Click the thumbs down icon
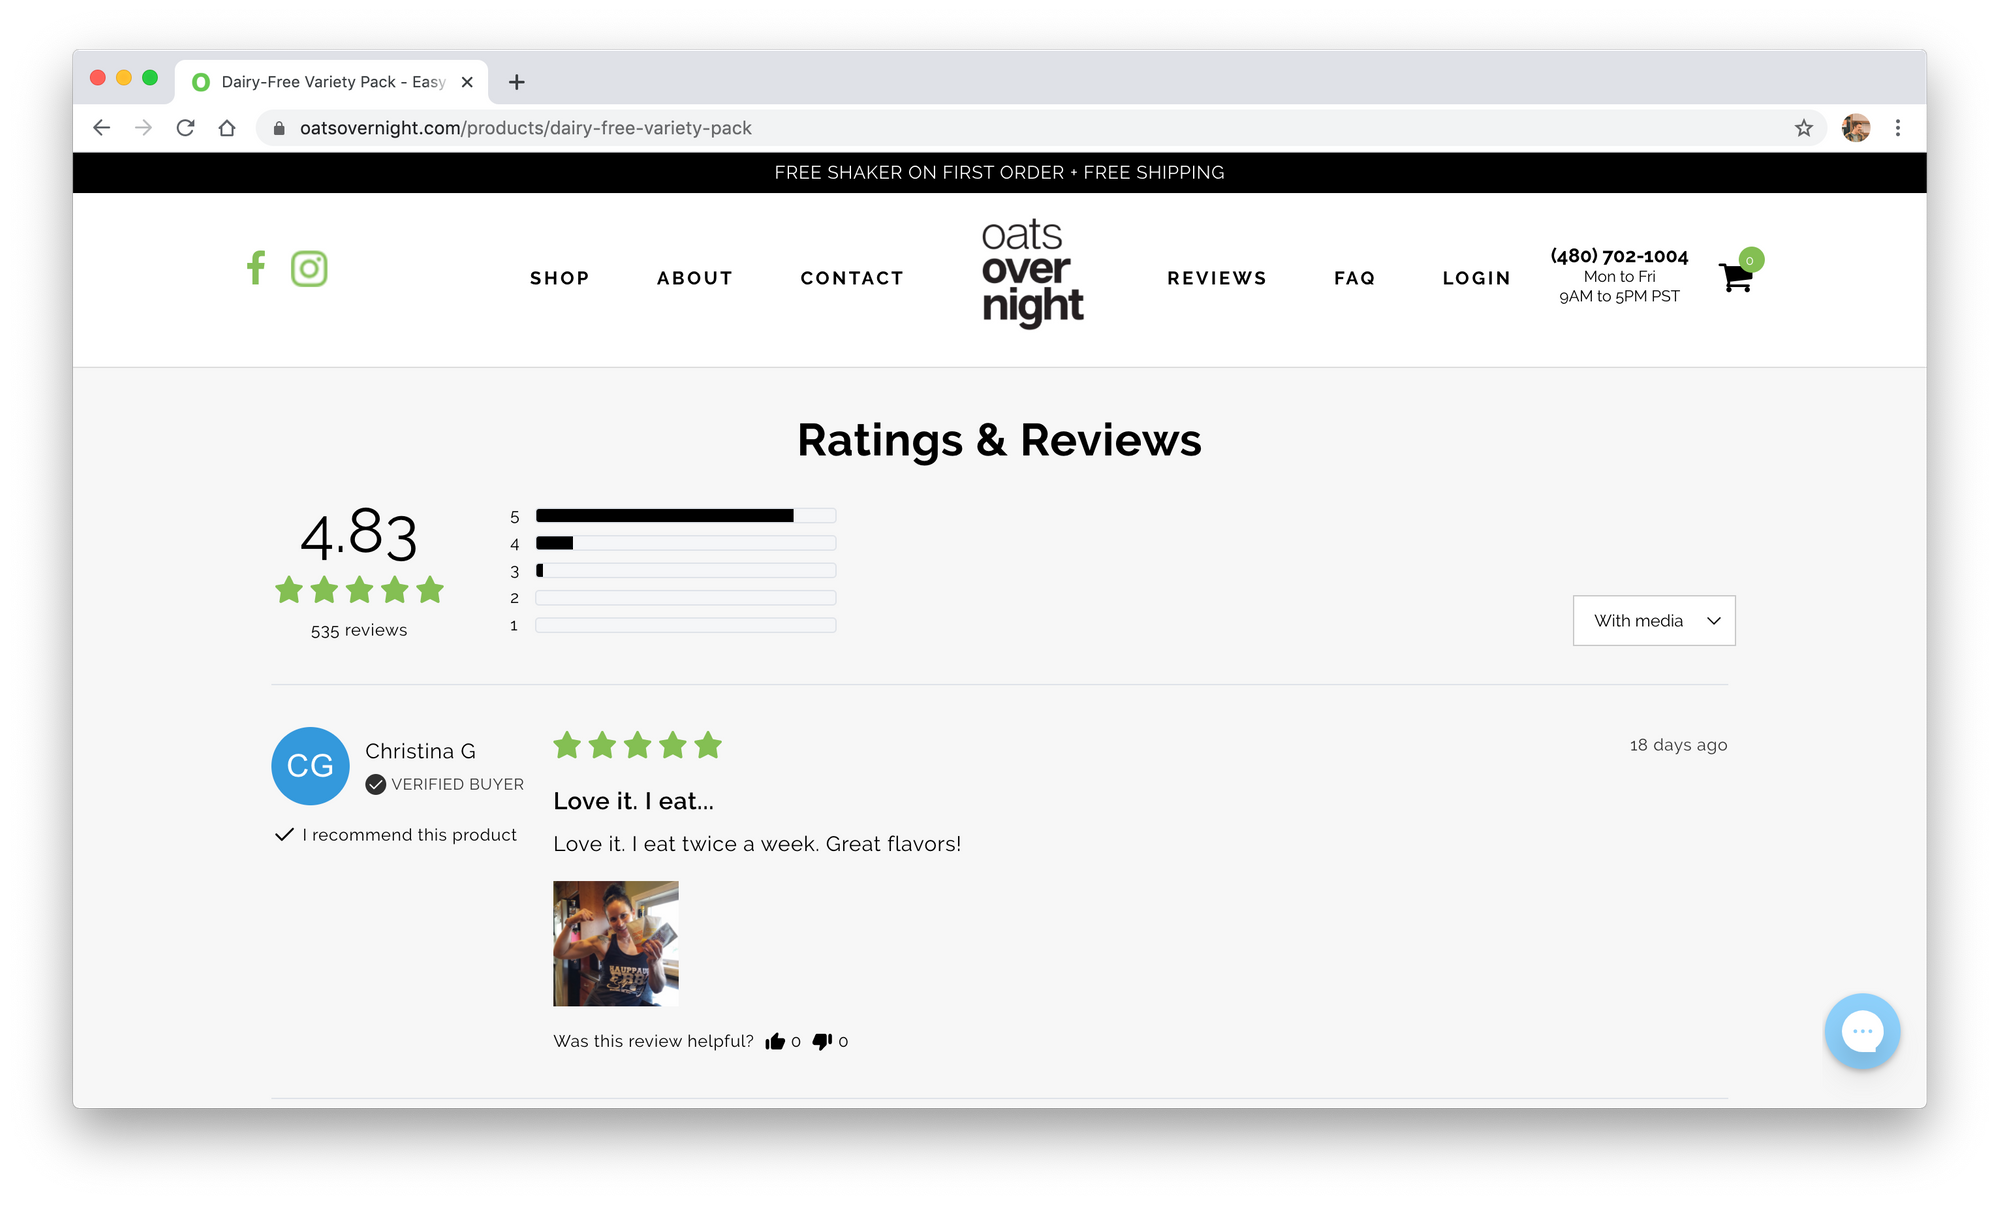The image size is (2000, 1205). 822,1041
